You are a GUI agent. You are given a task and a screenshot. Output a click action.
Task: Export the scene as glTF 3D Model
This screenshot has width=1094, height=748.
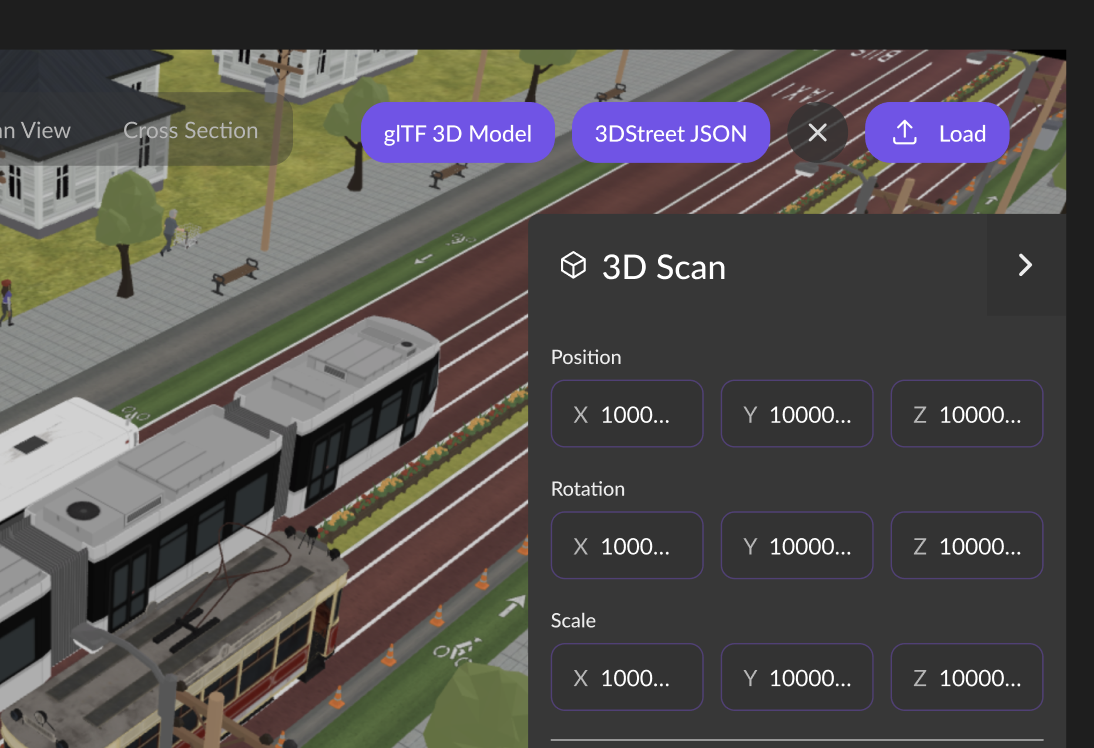click(x=458, y=132)
